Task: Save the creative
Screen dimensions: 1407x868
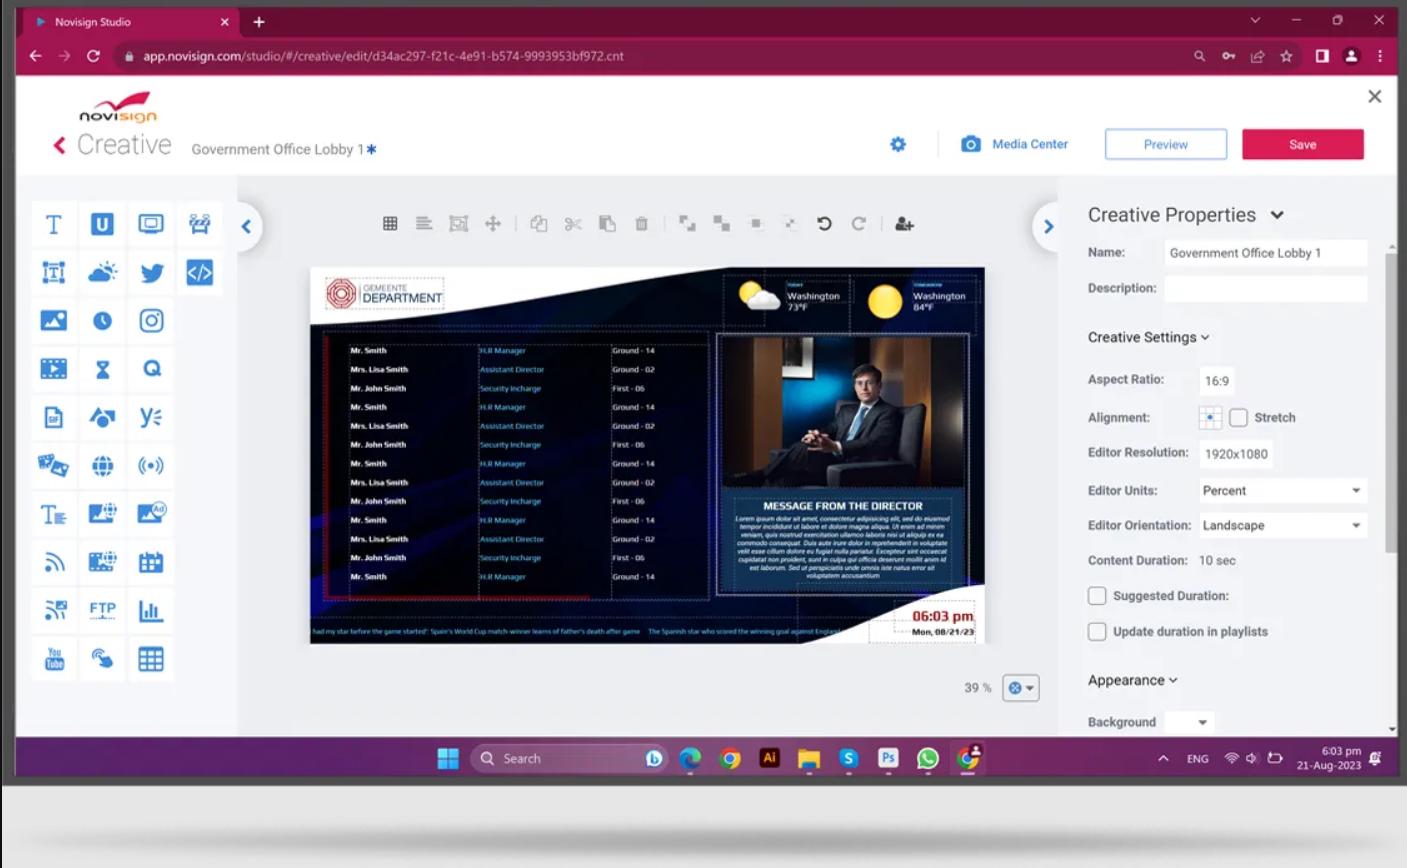Action: (1302, 144)
